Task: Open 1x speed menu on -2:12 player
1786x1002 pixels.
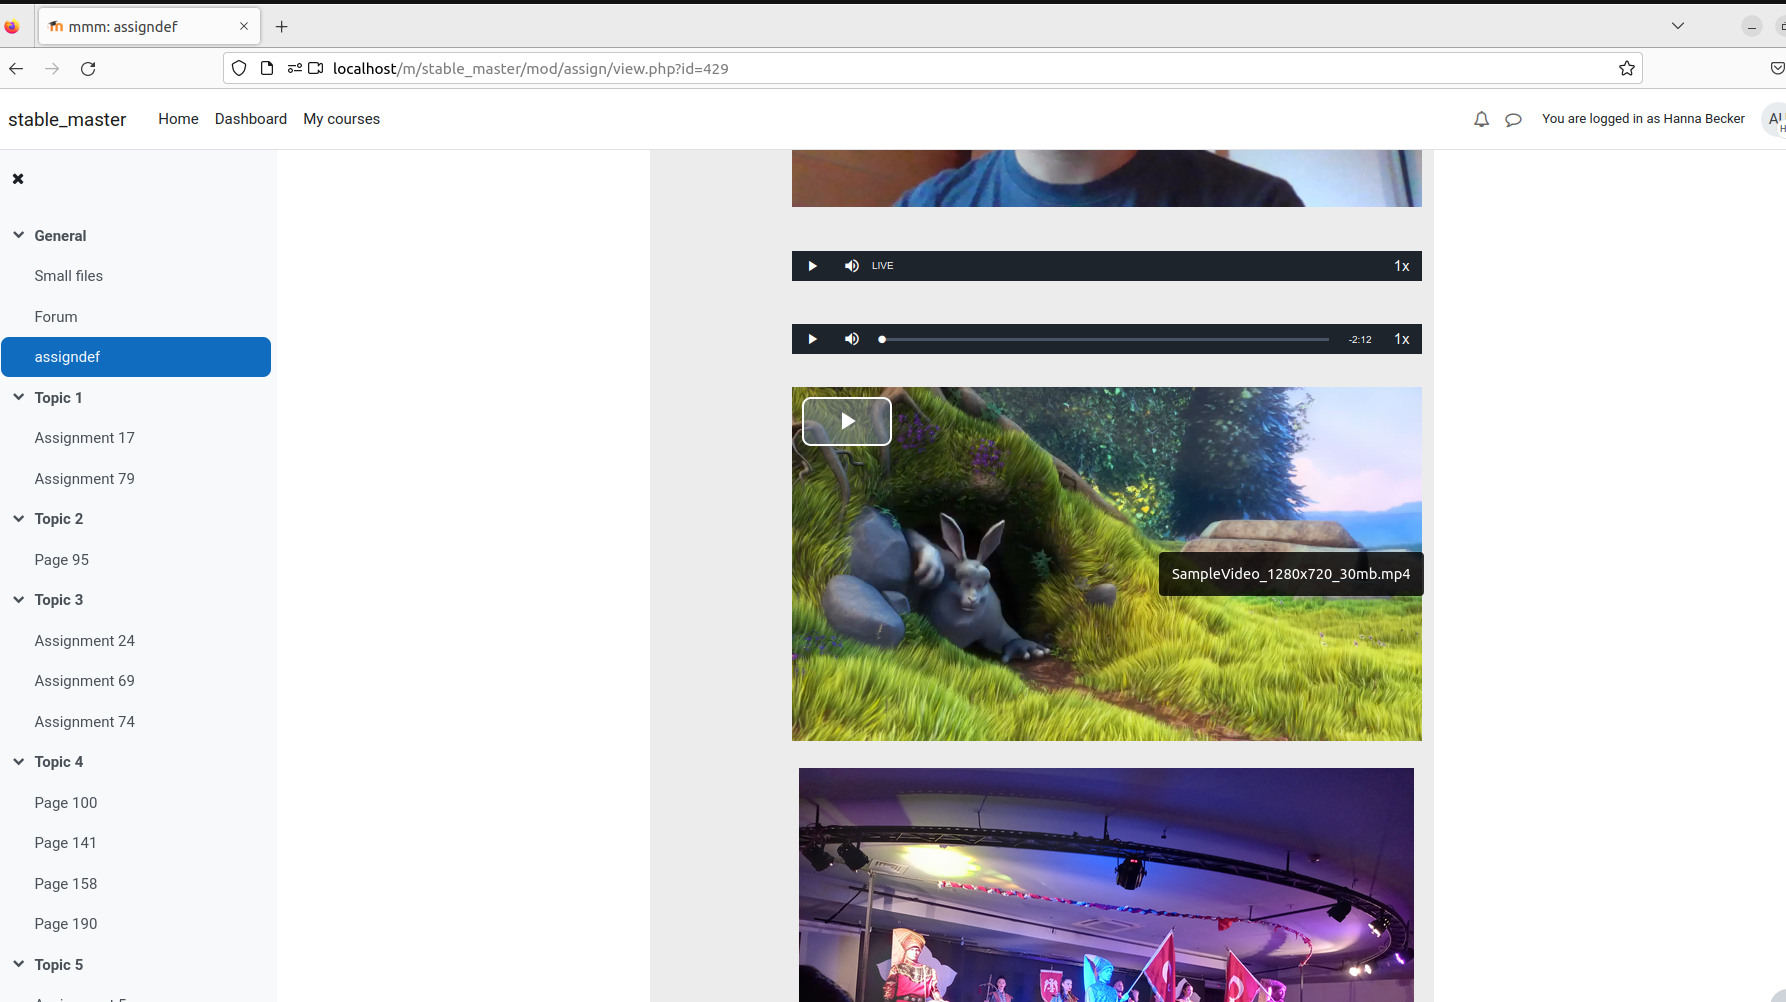Action: [x=1402, y=339]
